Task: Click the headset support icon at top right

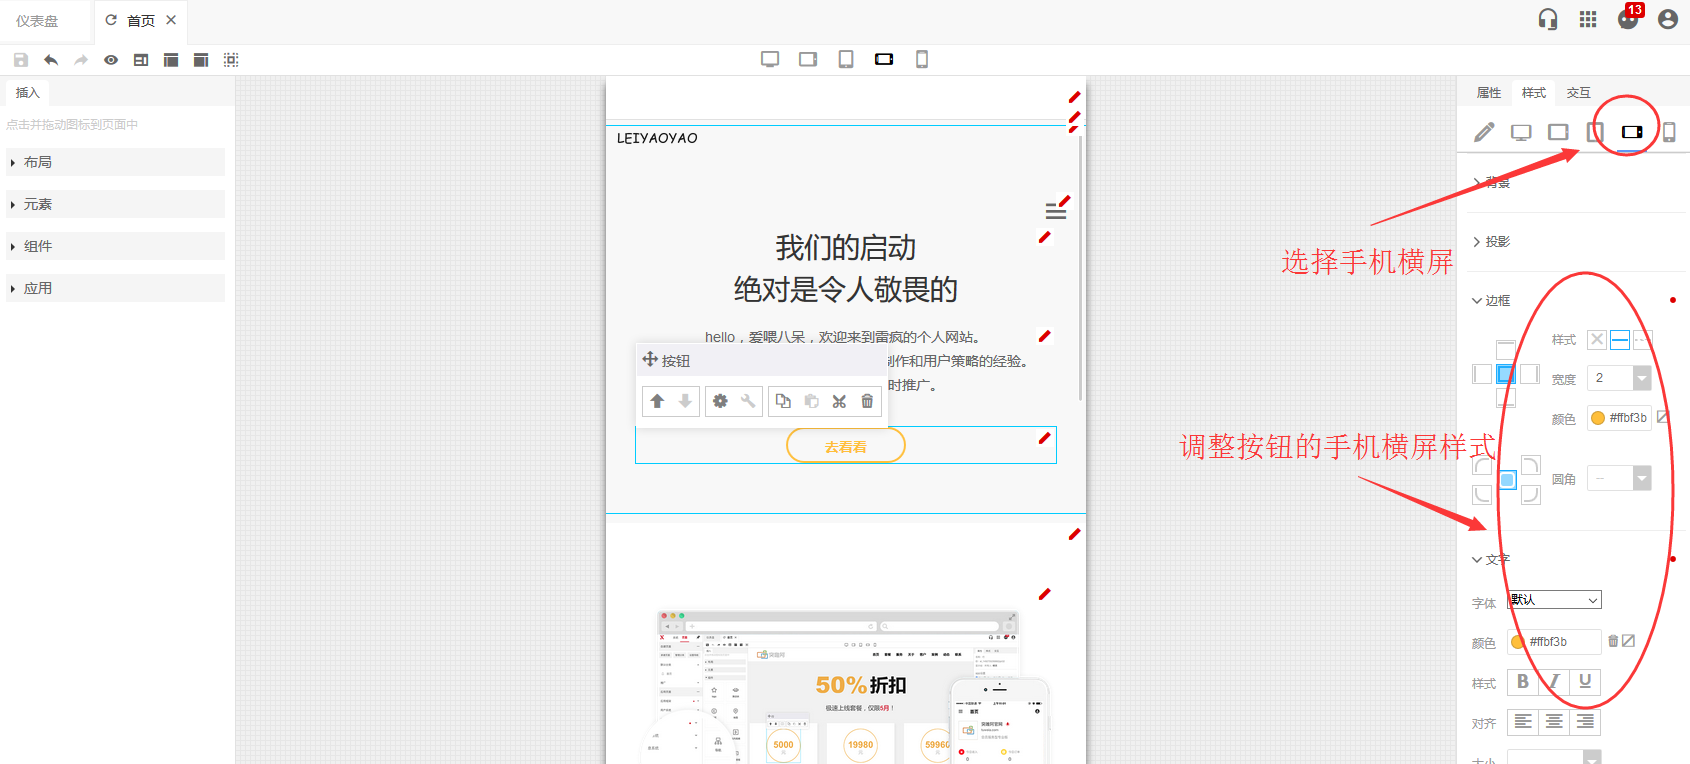Action: click(1548, 19)
